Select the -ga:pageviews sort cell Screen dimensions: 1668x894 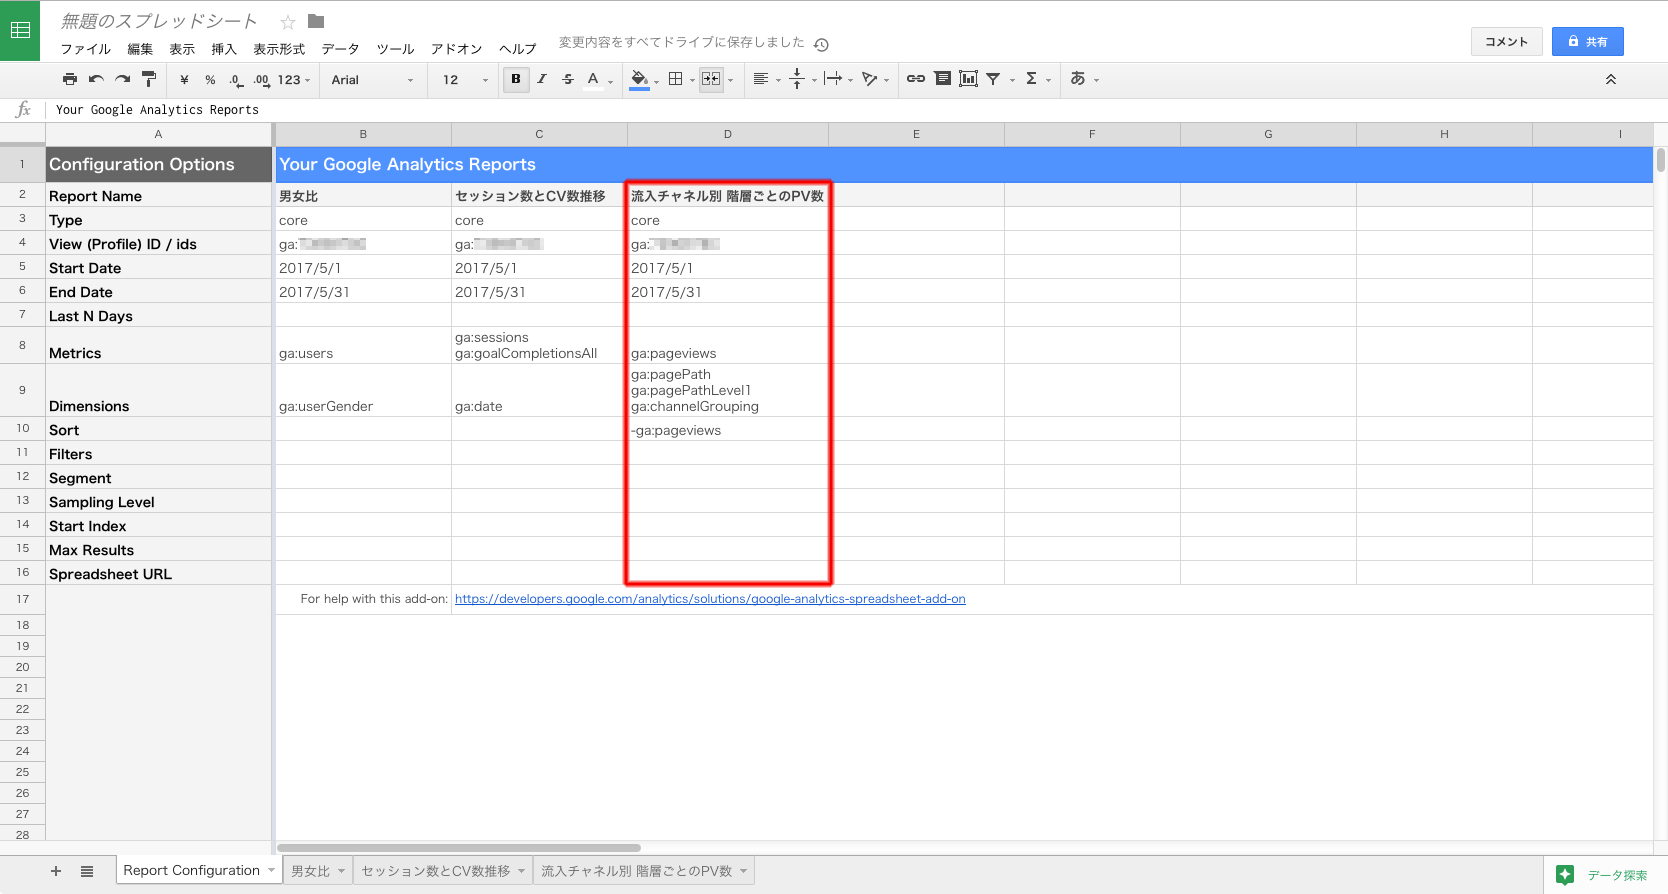[x=727, y=430]
